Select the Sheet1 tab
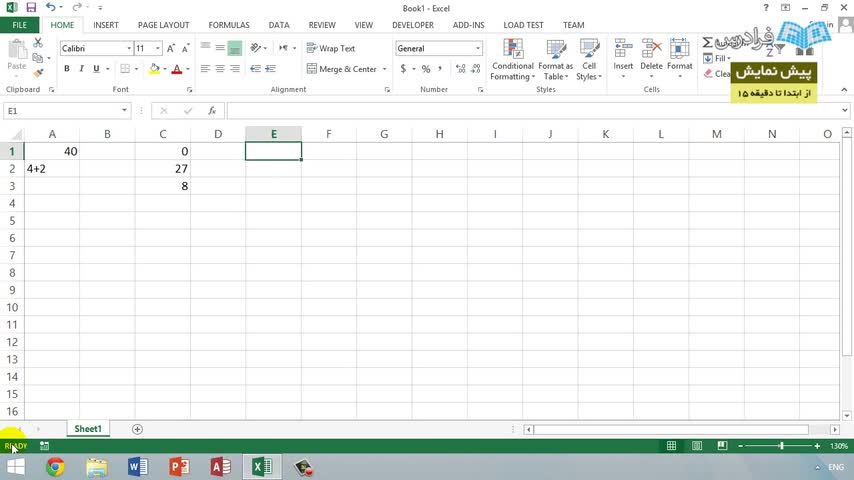The image size is (854, 480). click(88, 429)
